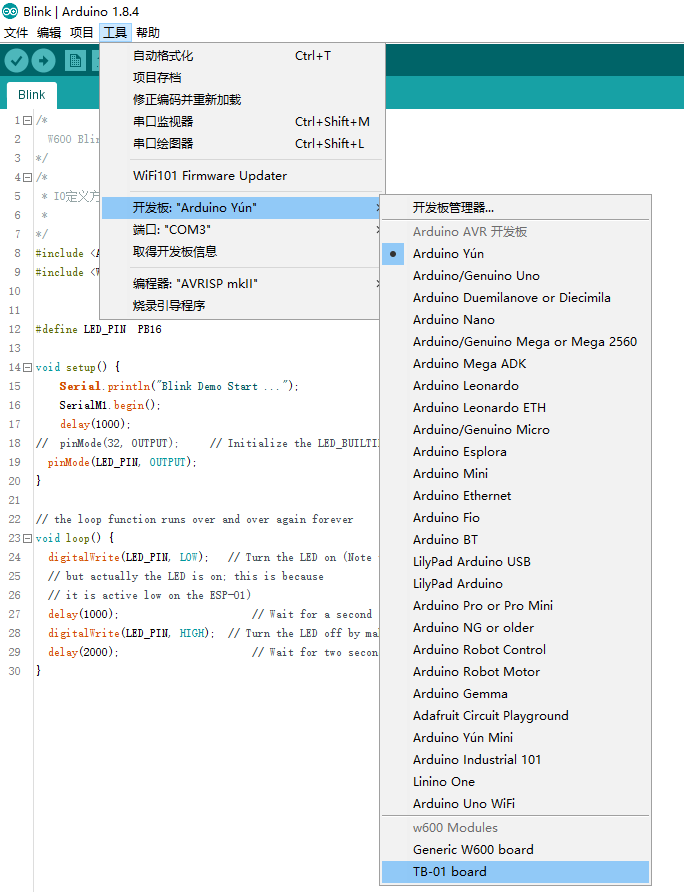Switch to the Blink sketch tab
Viewport: 684px width, 892px height.
pyautogui.click(x=32, y=95)
